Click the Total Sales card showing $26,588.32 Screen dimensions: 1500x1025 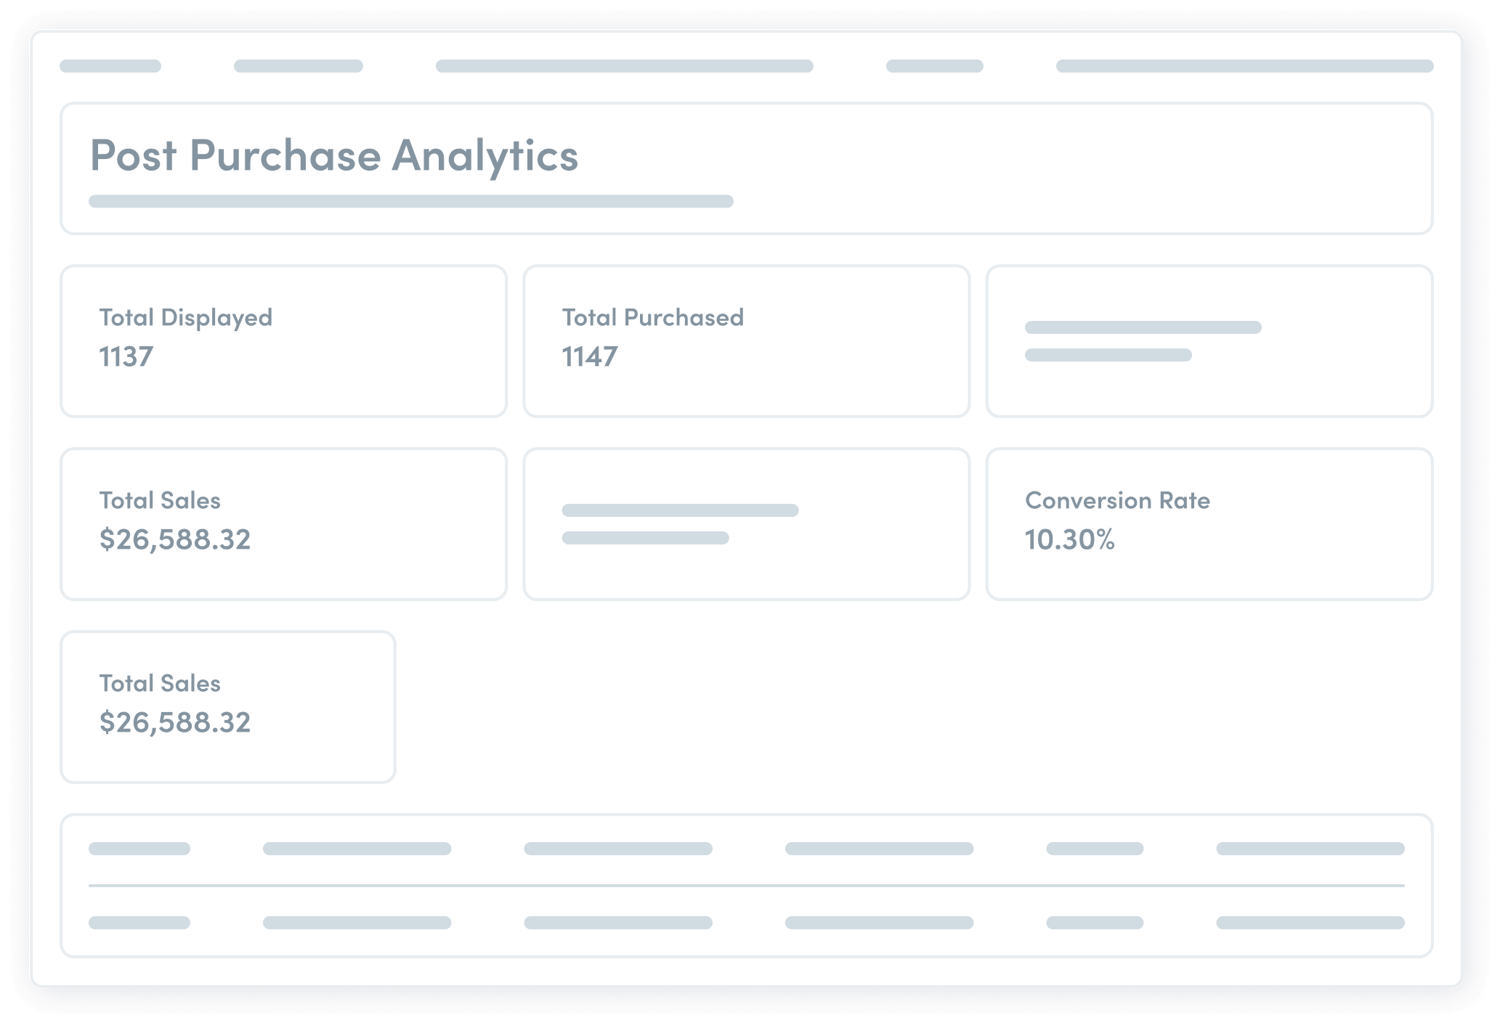[283, 524]
